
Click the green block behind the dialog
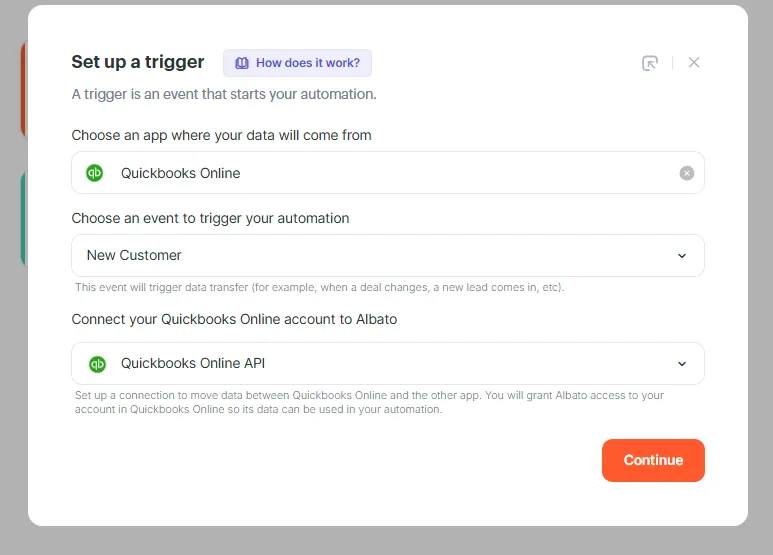coord(22,220)
